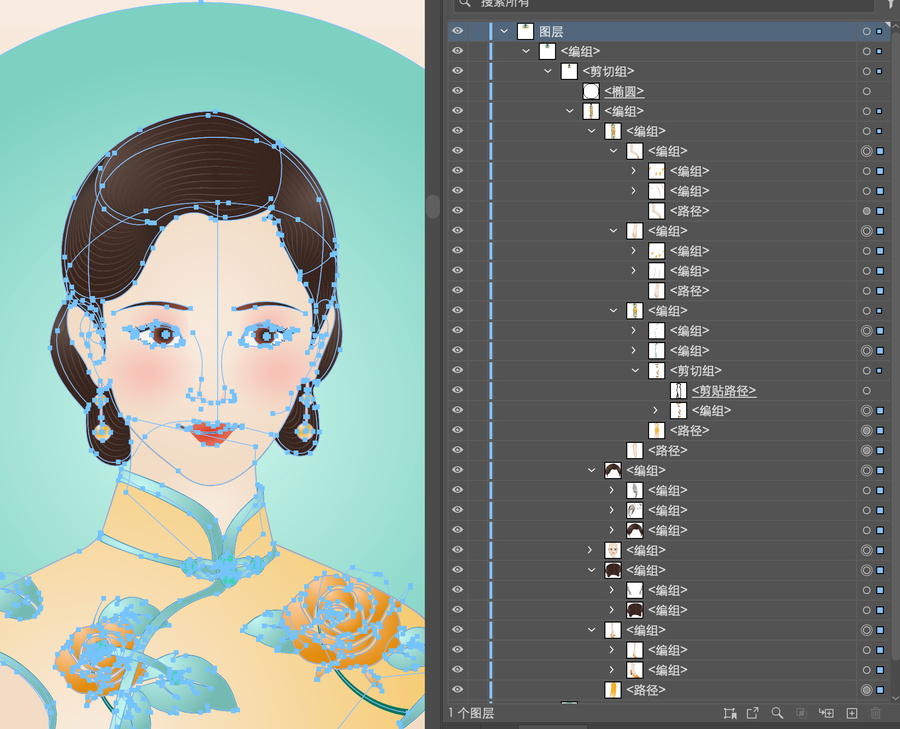Select the 图层 layer name
The height and width of the screenshot is (729, 900).
pyautogui.click(x=551, y=32)
